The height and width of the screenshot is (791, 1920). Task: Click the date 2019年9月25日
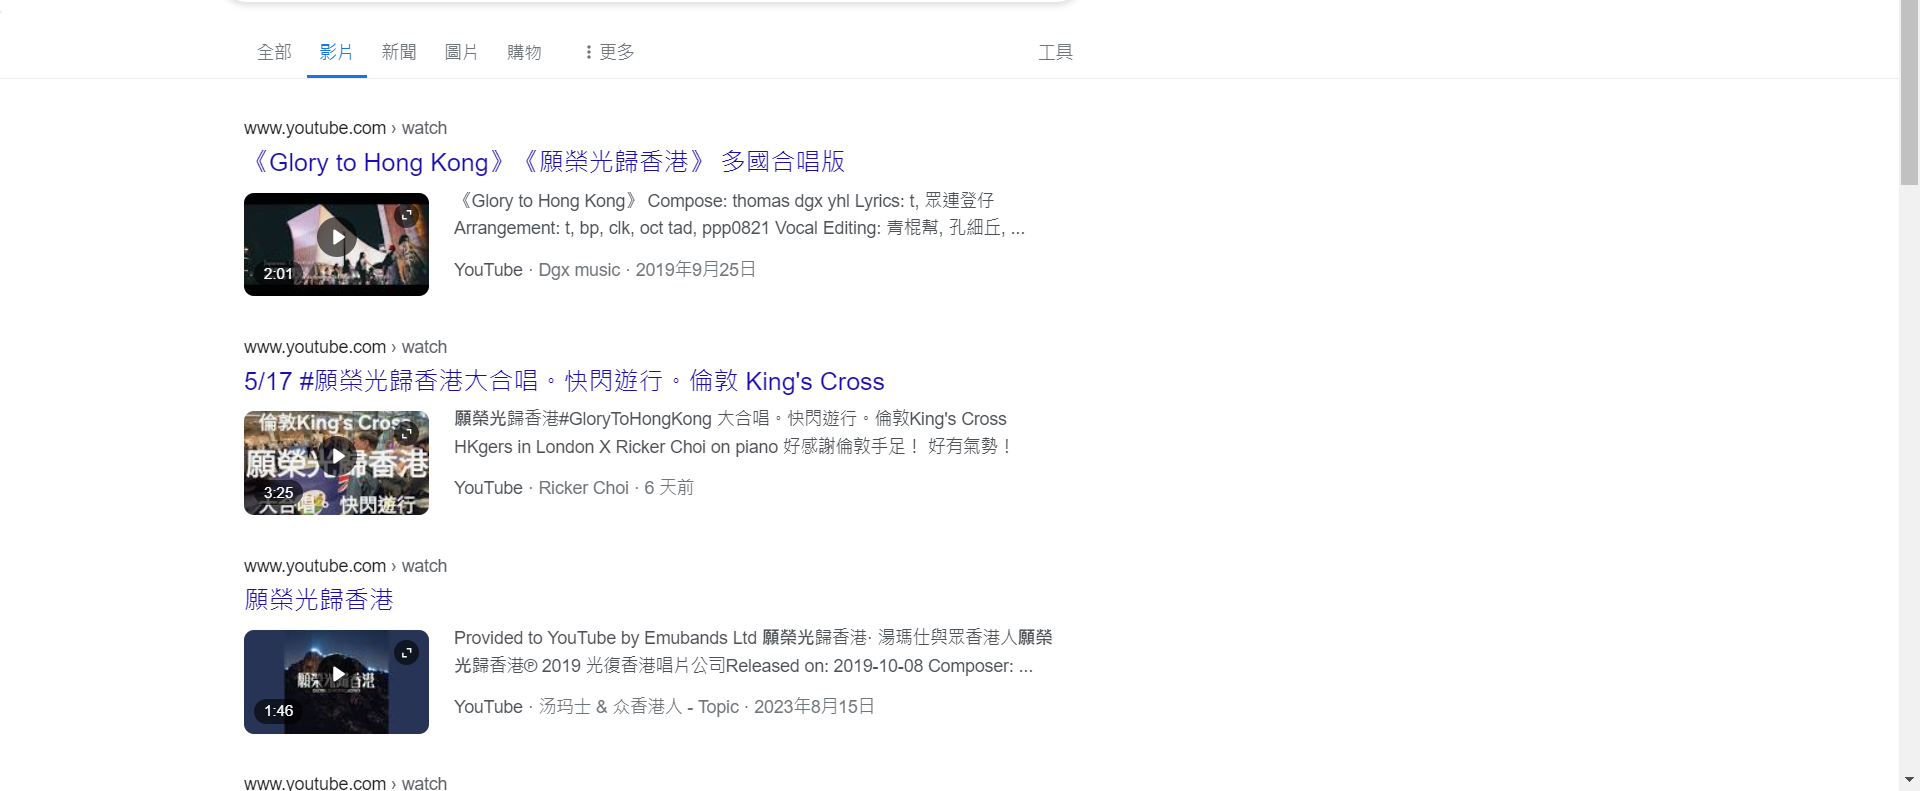(696, 270)
